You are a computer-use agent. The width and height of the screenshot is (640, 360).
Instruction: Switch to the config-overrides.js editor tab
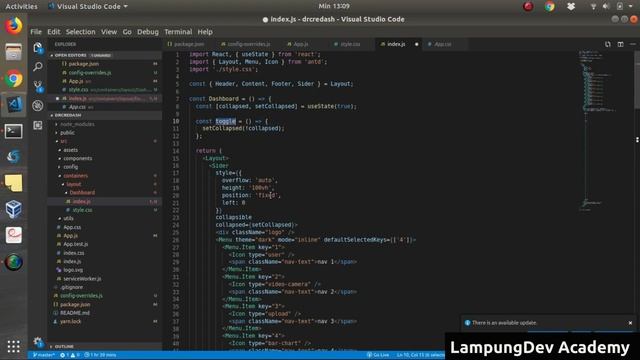(x=249, y=44)
